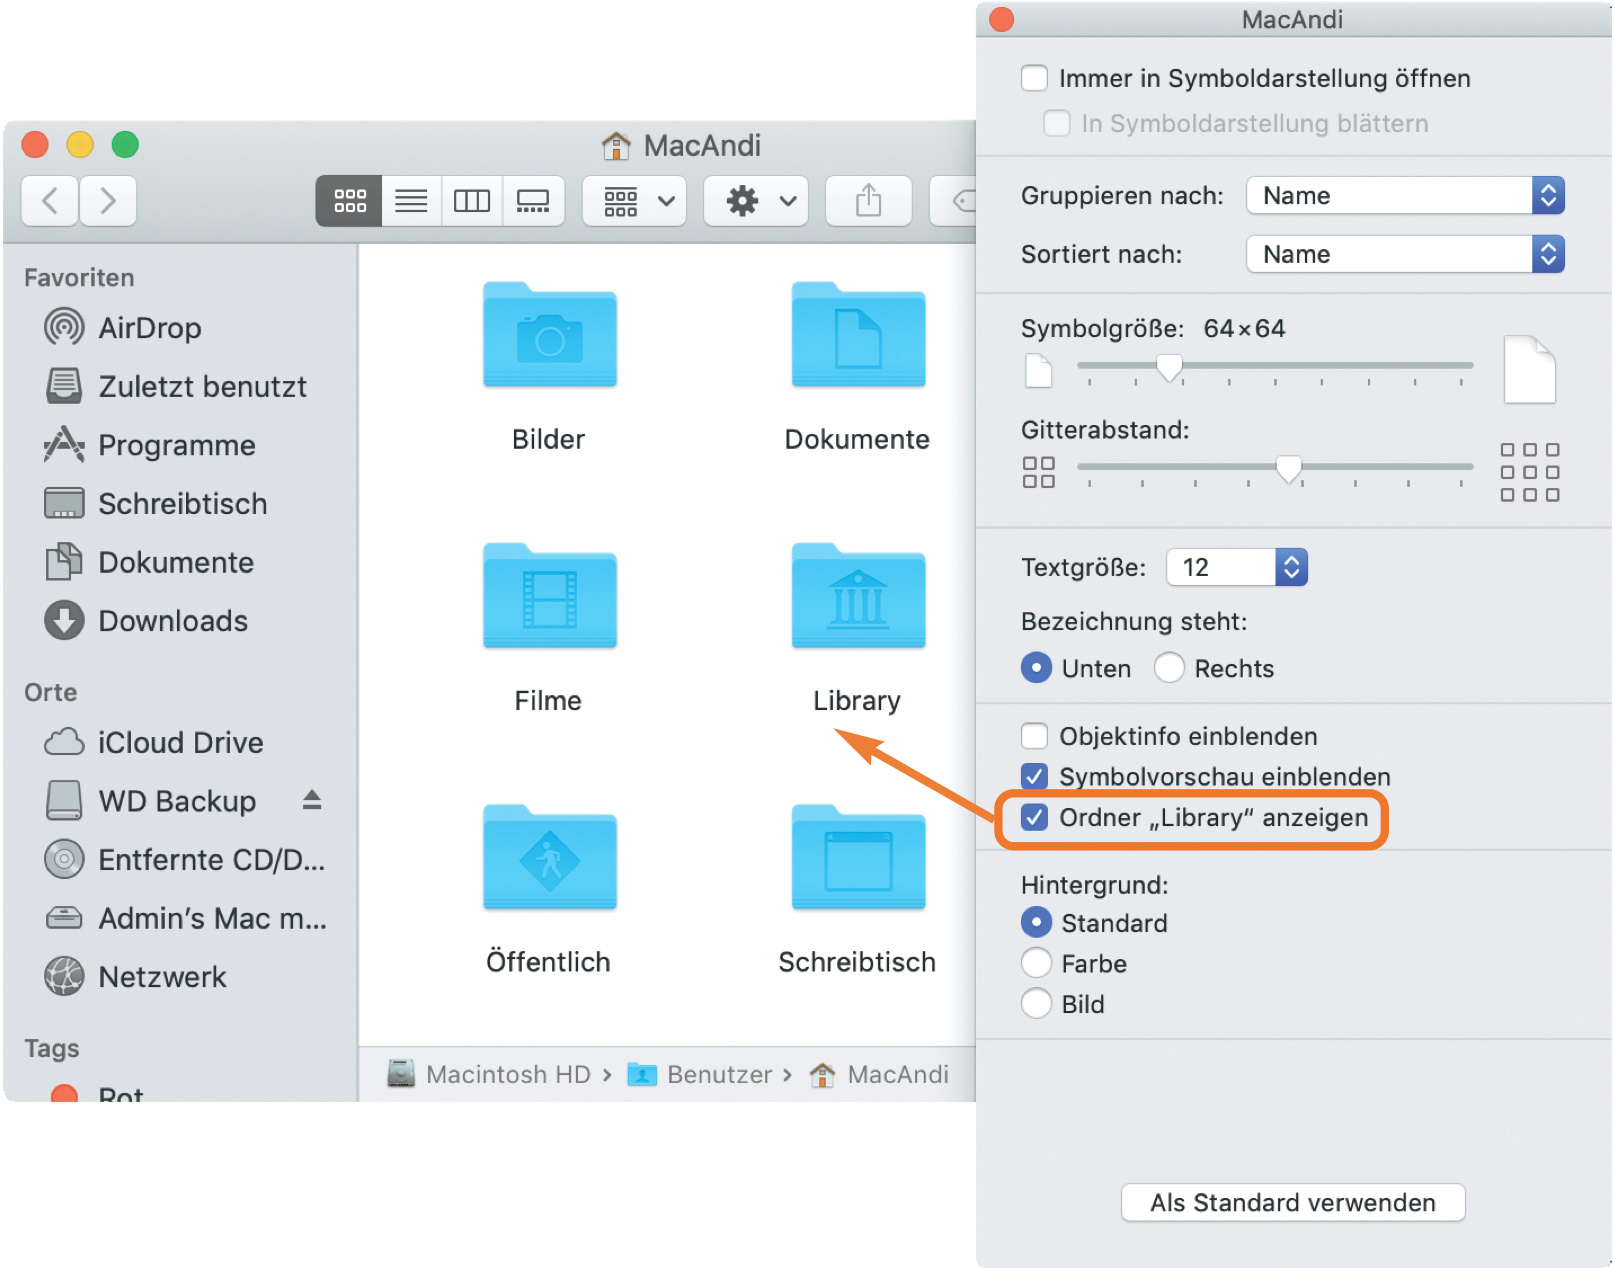Click the large icon size end

pyautogui.click(x=1530, y=370)
